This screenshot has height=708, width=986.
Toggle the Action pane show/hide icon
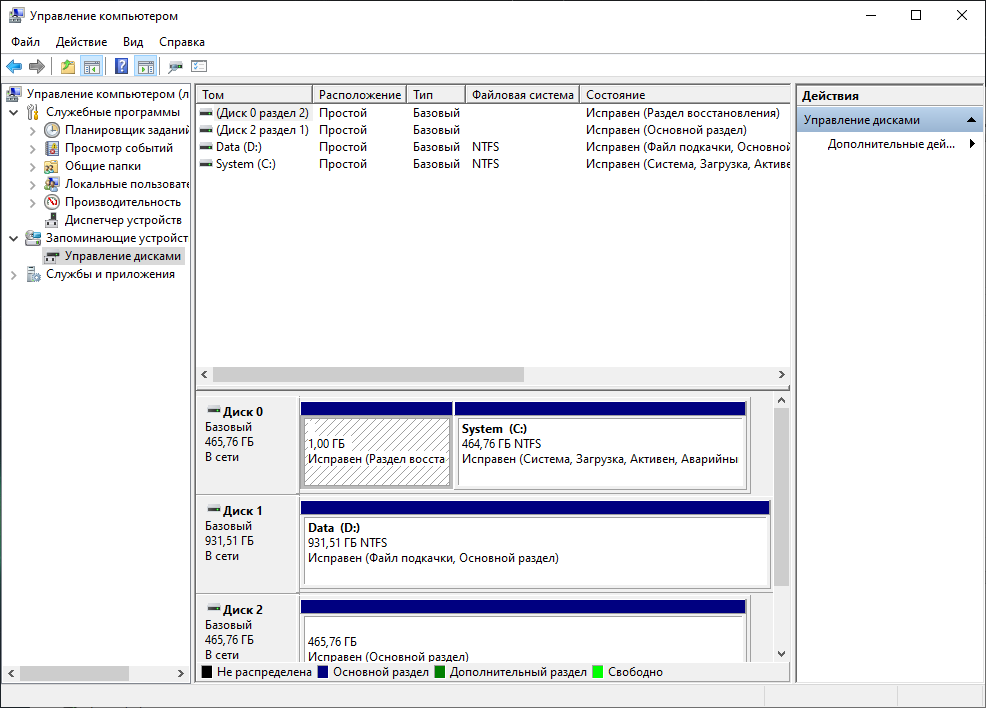(146, 67)
